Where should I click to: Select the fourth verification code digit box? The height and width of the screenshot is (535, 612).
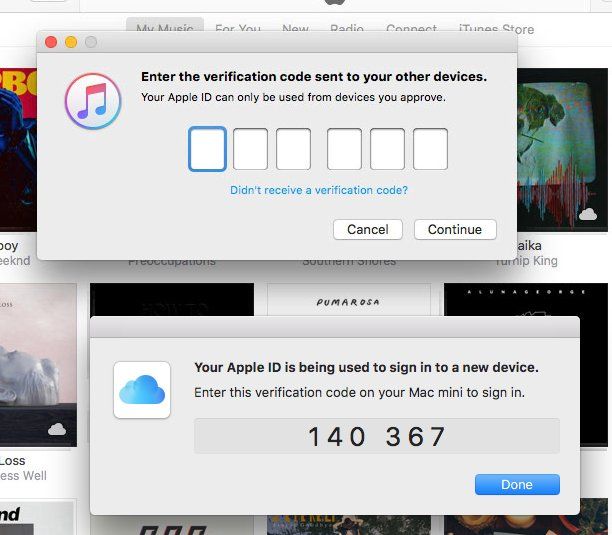coord(344,149)
